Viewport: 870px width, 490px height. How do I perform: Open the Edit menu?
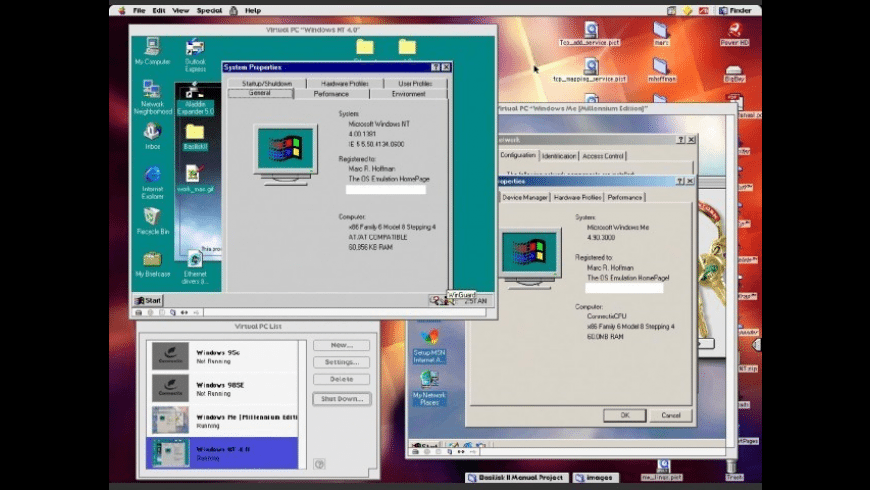click(159, 11)
